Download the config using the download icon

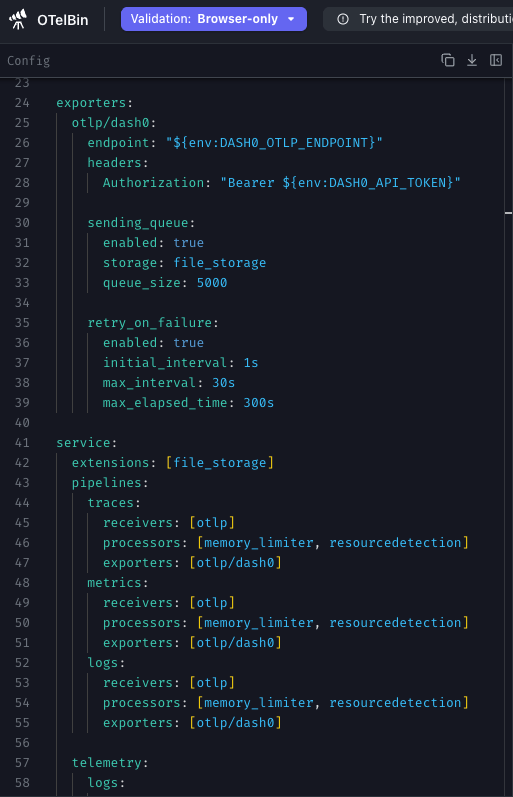tap(472, 60)
